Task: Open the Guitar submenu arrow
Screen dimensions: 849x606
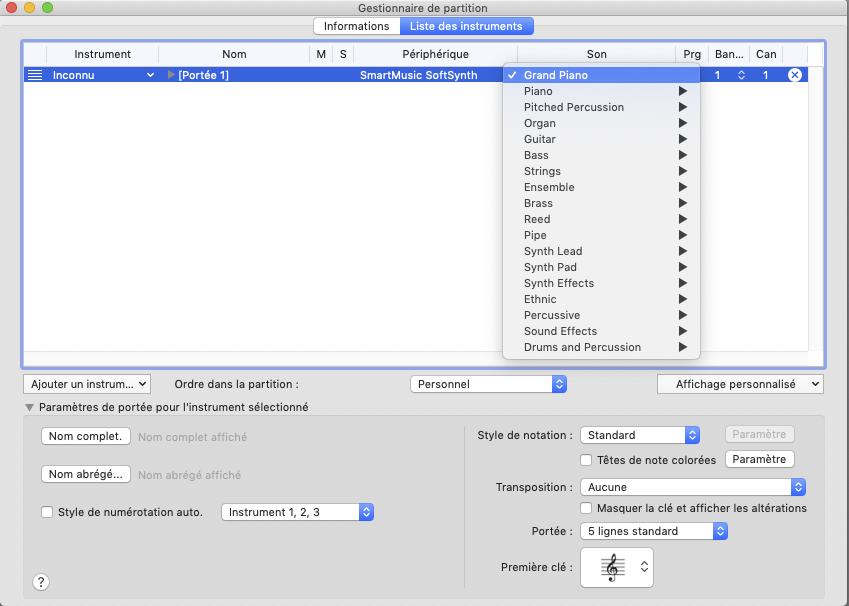Action: (x=683, y=139)
